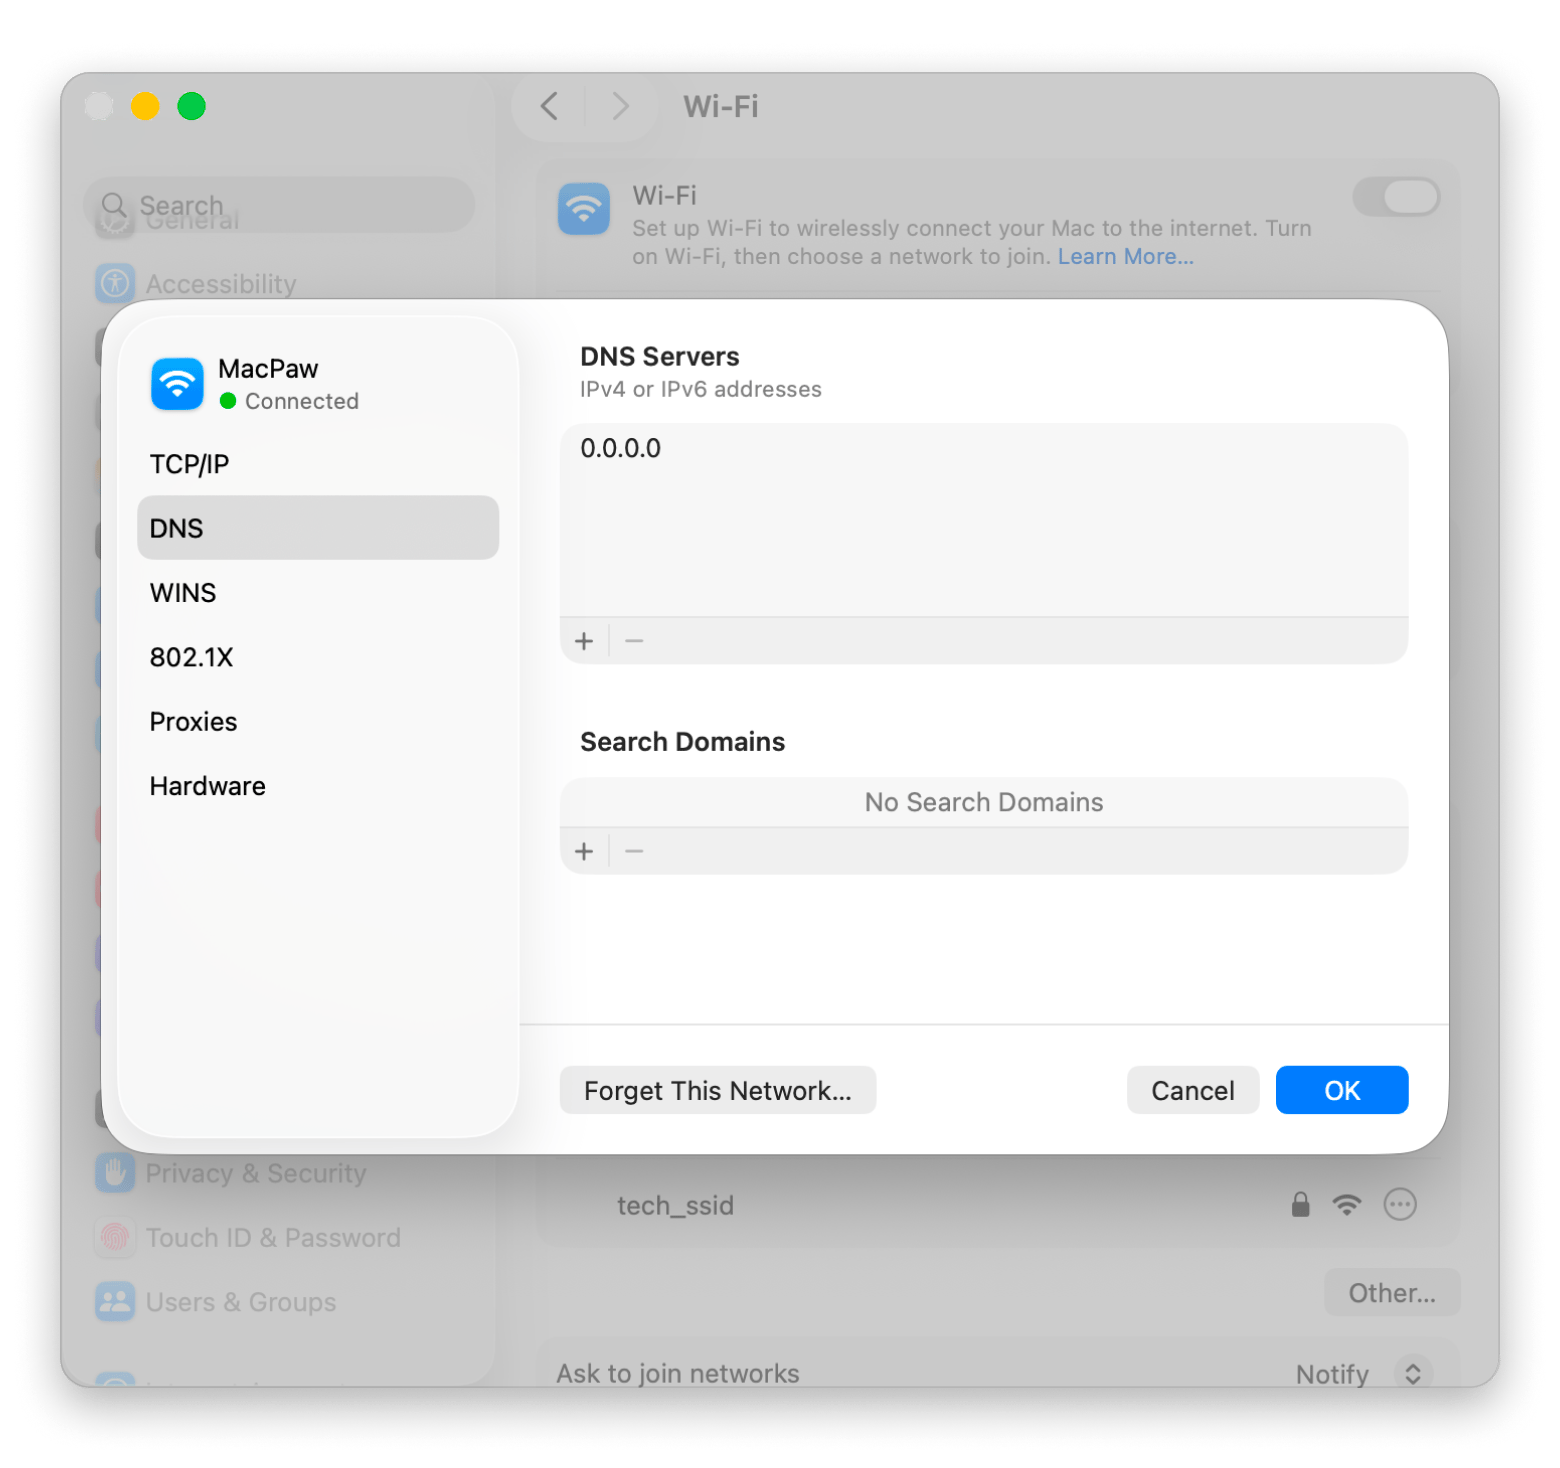Select the WINS tab
The image size is (1560, 1468).
[x=183, y=593]
